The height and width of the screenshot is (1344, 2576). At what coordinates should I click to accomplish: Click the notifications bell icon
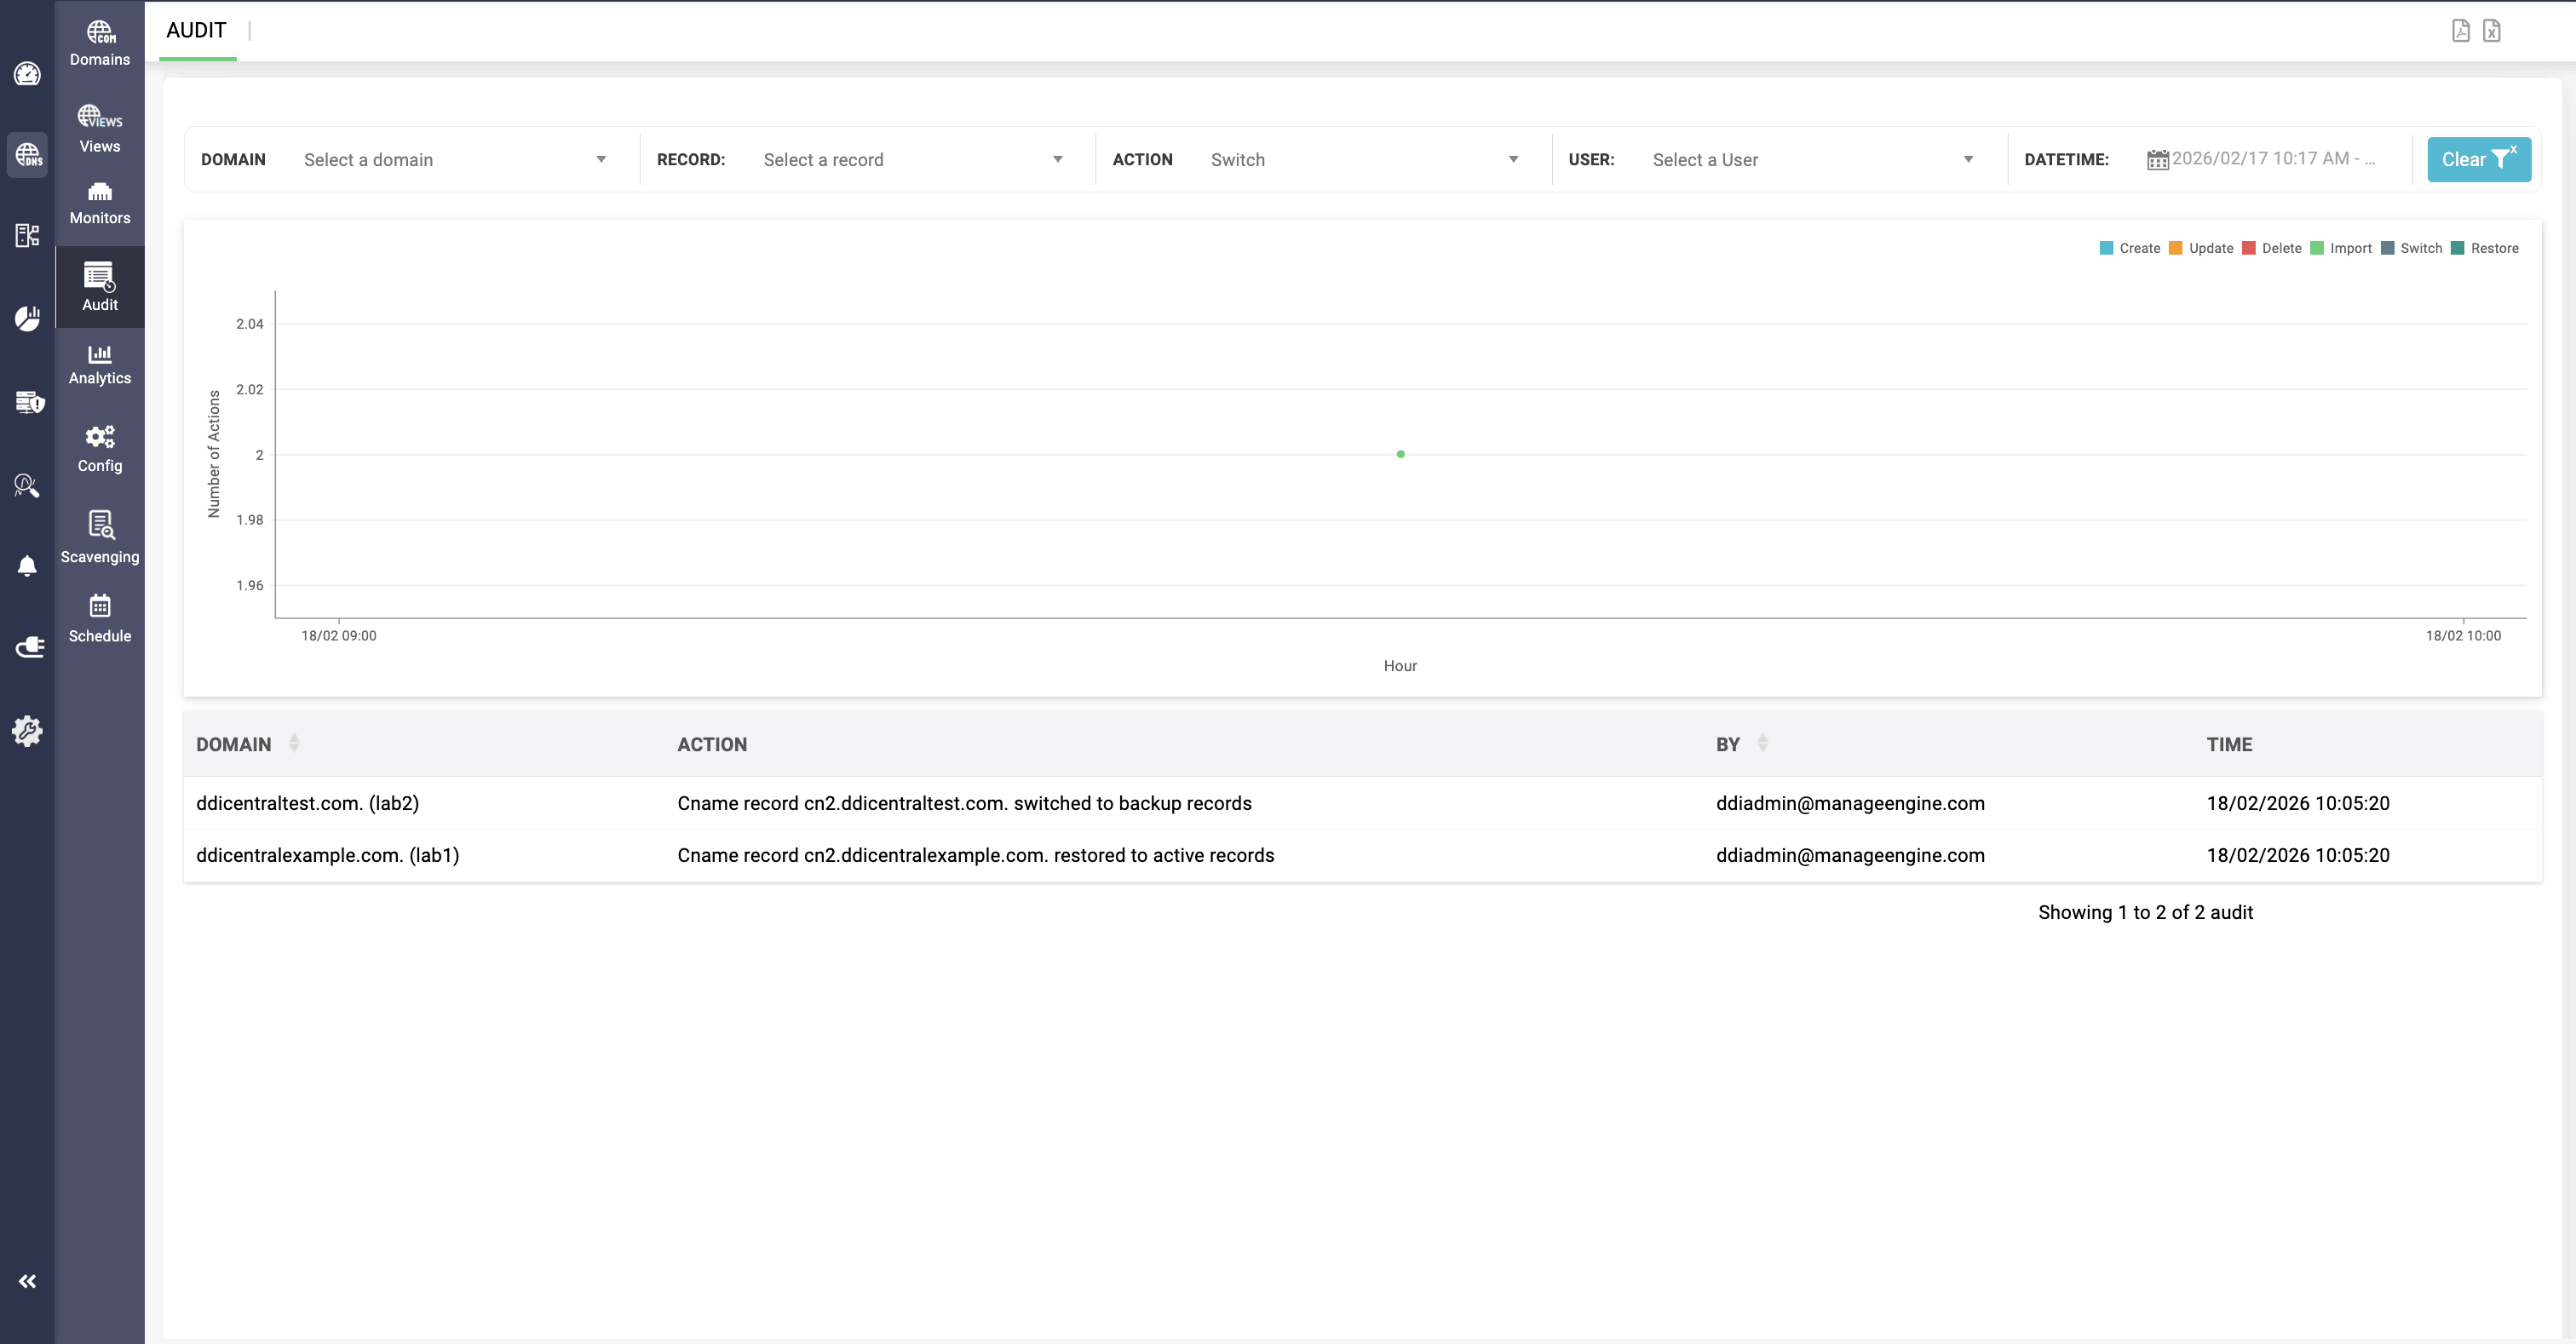[x=27, y=566]
